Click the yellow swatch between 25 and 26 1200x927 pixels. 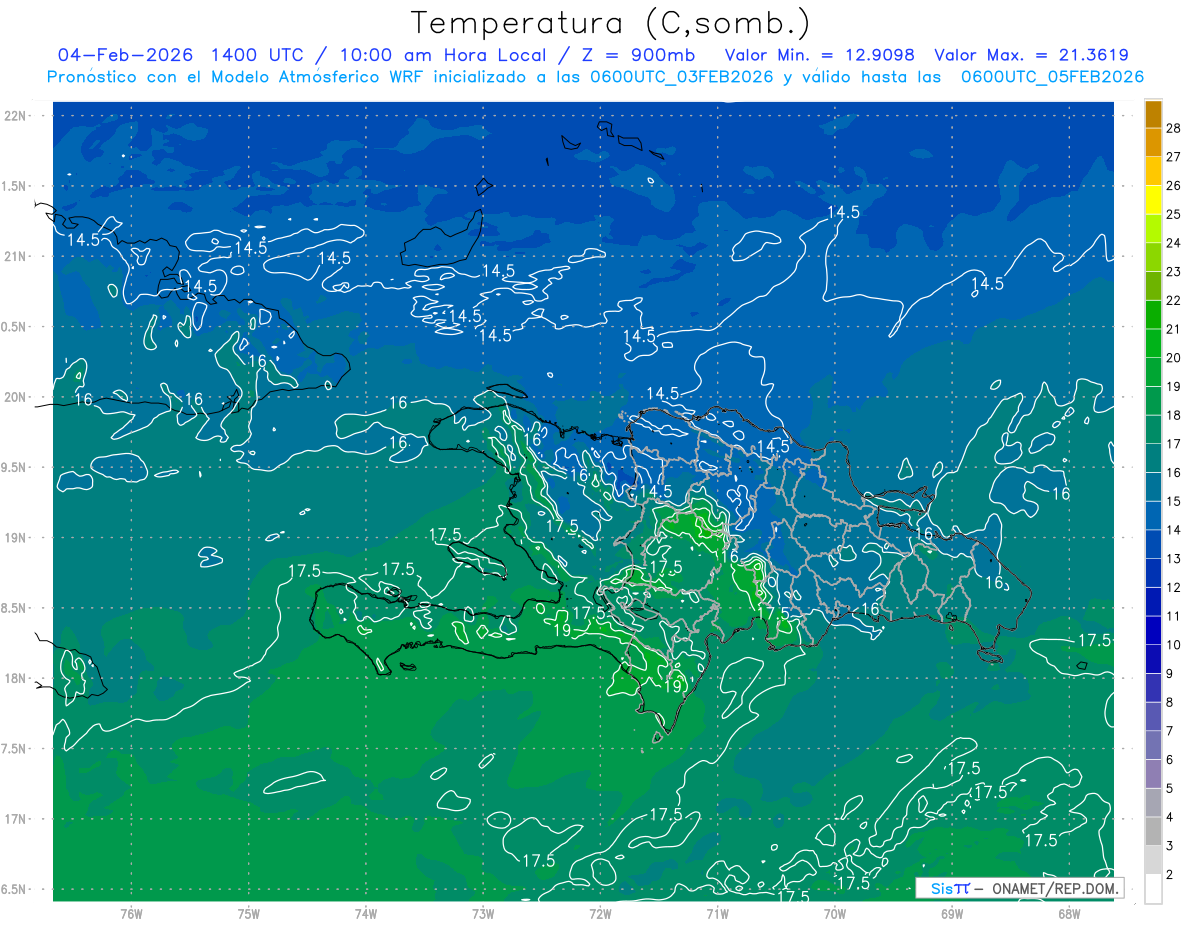[1153, 200]
